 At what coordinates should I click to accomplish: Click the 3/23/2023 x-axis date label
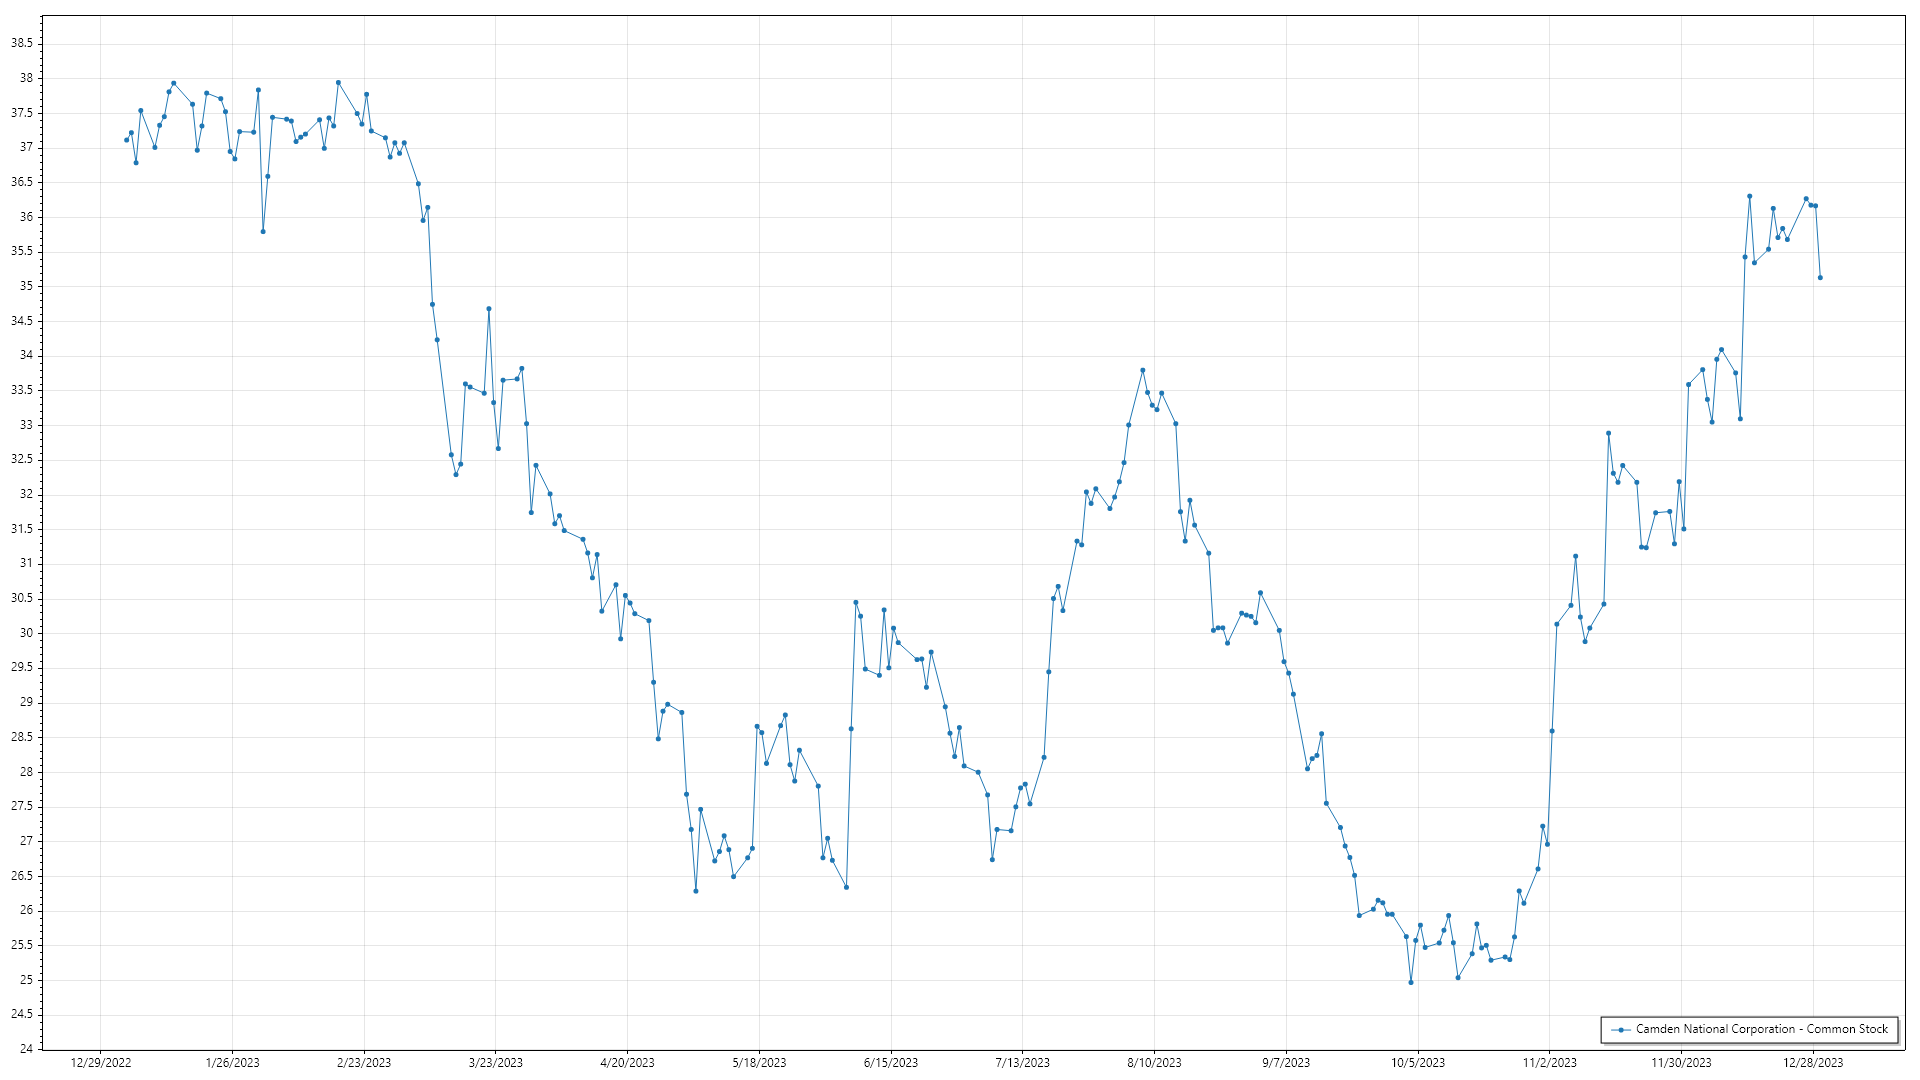(496, 1063)
